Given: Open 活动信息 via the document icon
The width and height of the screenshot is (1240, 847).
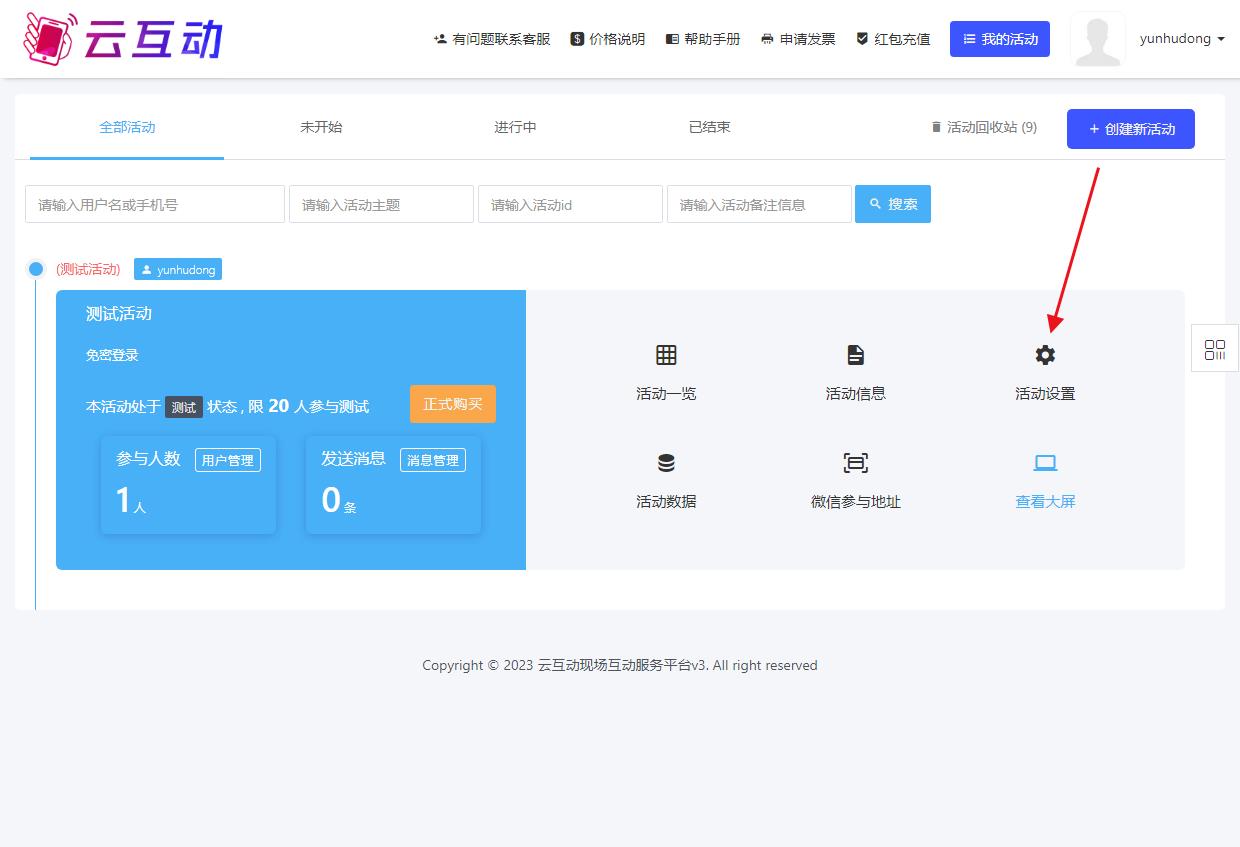Looking at the screenshot, I should coord(855,355).
